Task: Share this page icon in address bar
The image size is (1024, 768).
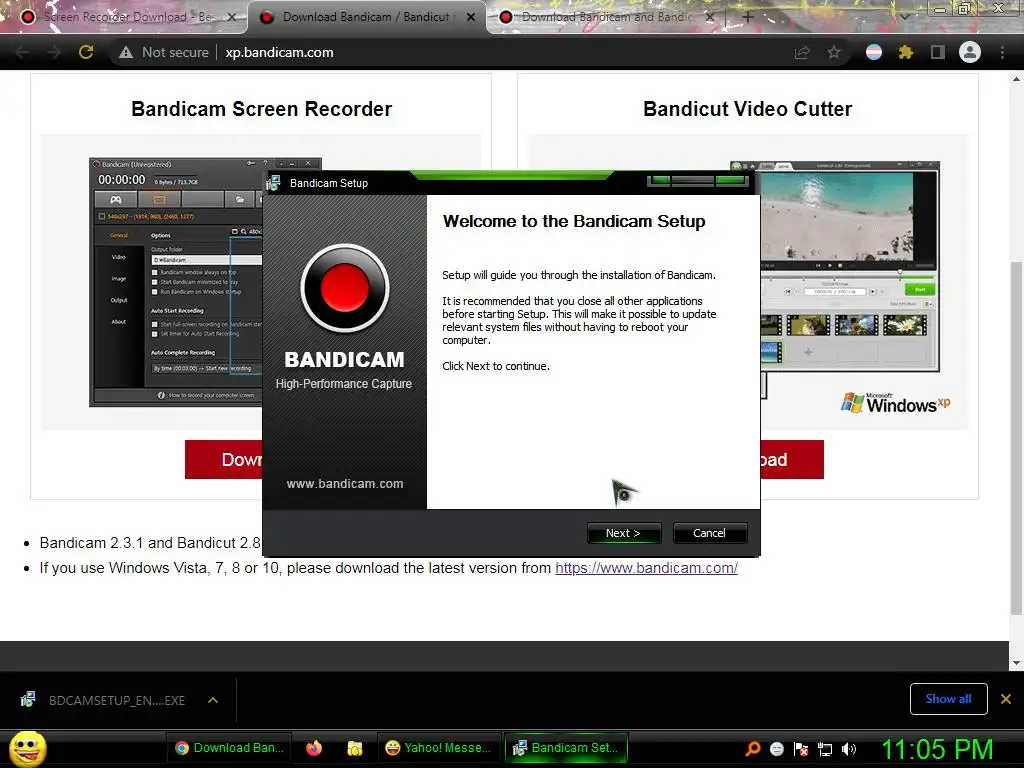Action: point(802,52)
